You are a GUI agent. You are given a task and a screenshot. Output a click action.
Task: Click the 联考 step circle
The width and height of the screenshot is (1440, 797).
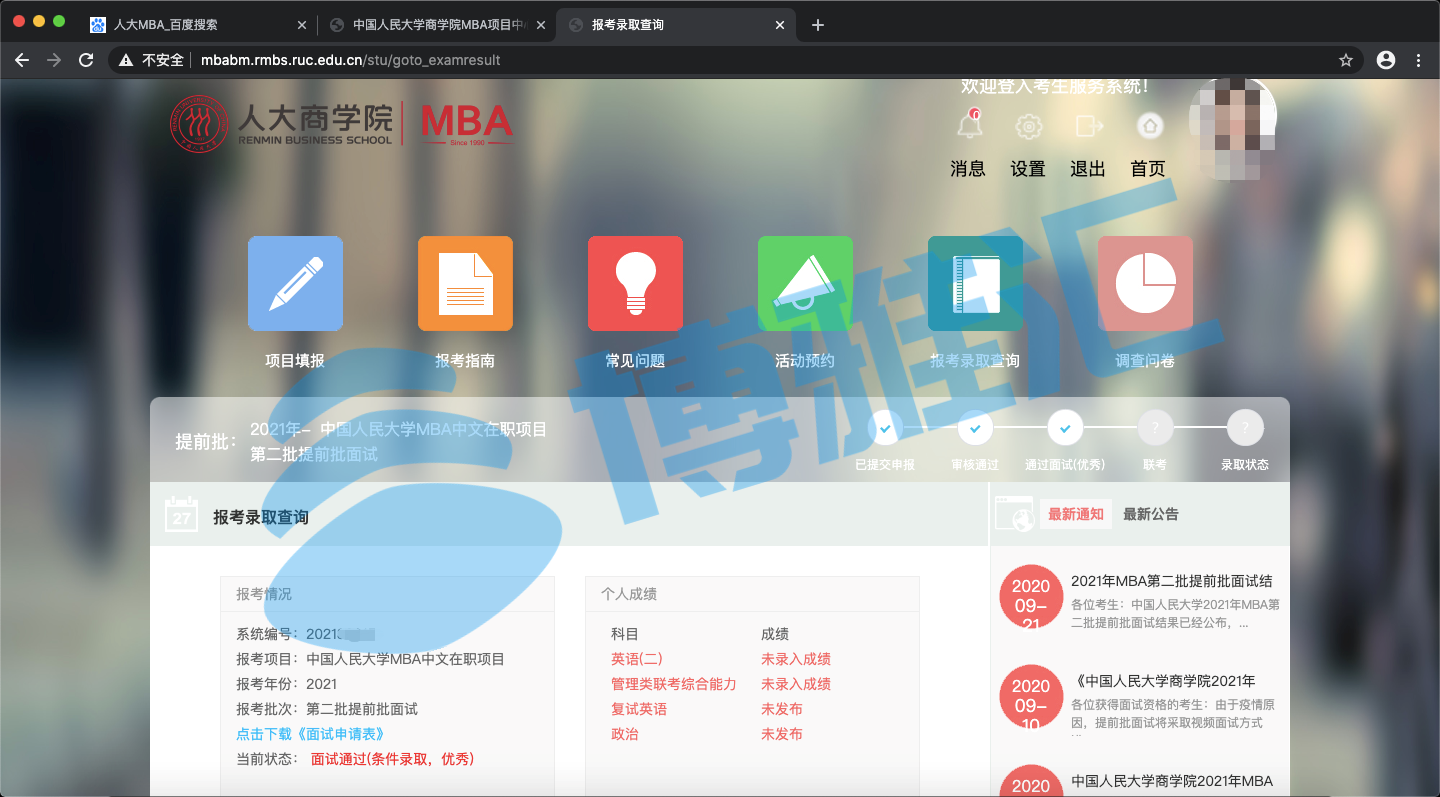click(1155, 428)
